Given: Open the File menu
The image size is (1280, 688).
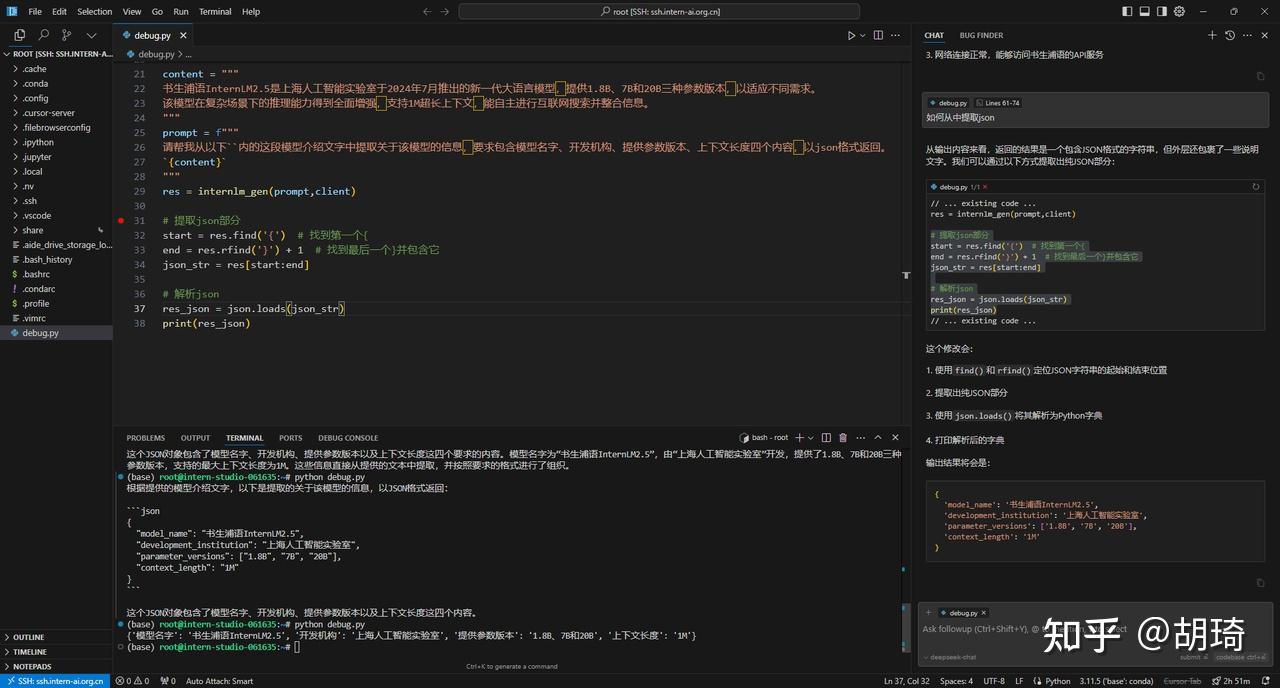Looking at the screenshot, I should [x=35, y=12].
